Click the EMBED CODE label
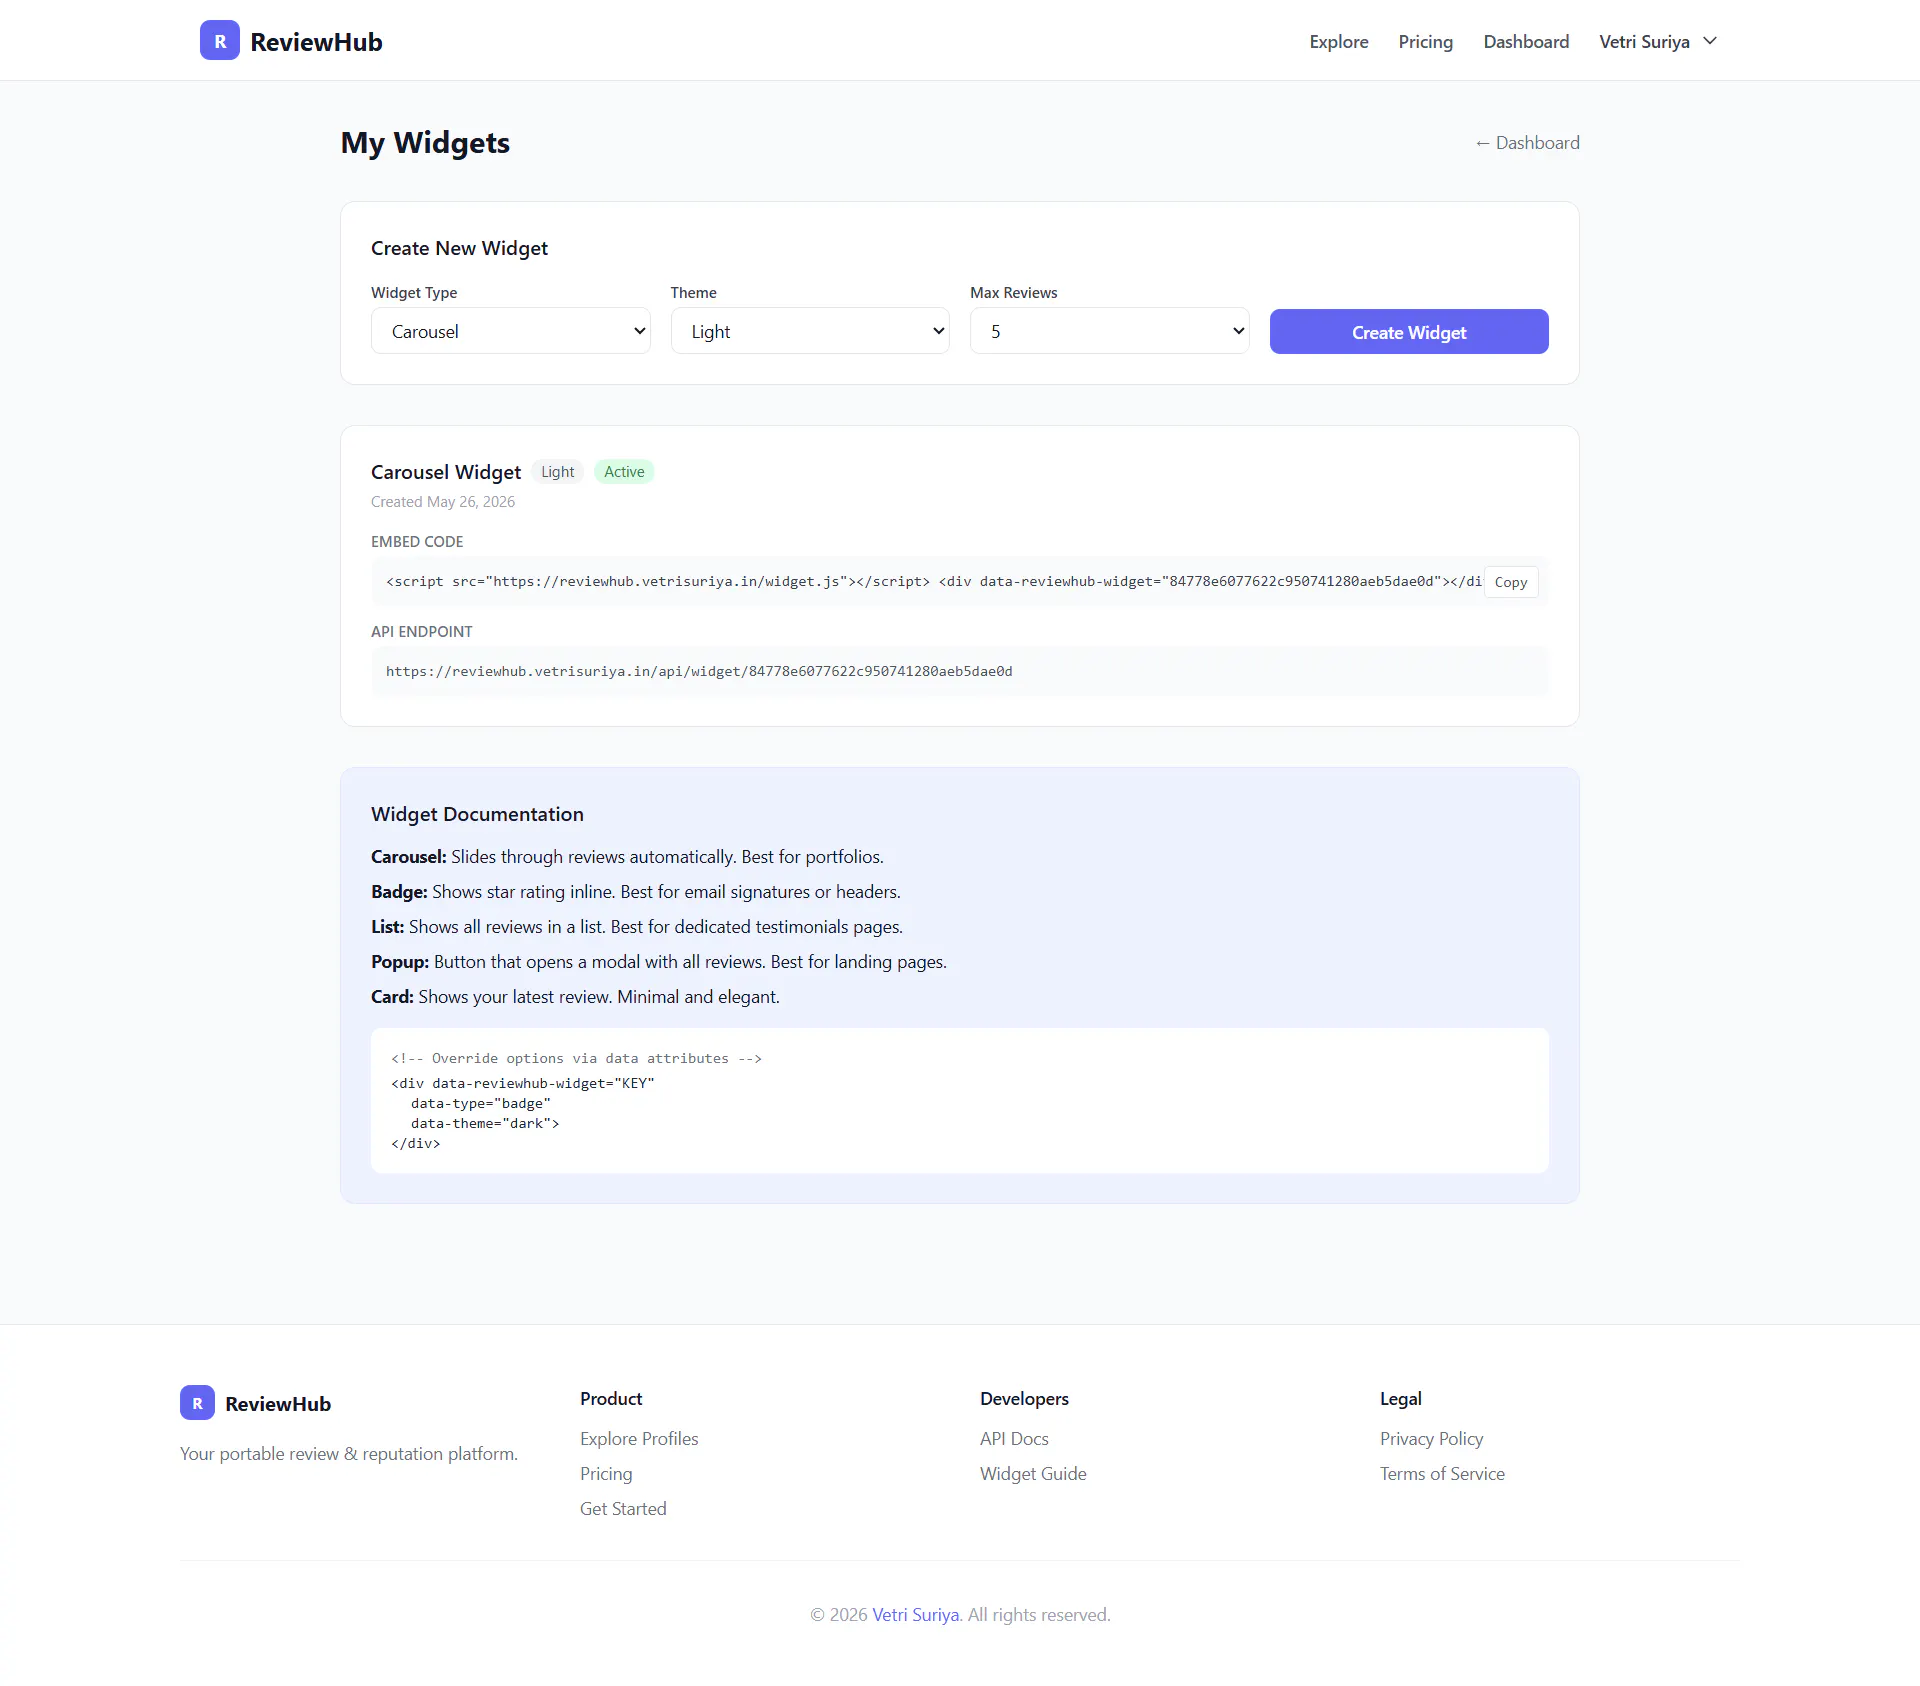Image resolution: width=1920 pixels, height=1686 pixels. tap(417, 542)
